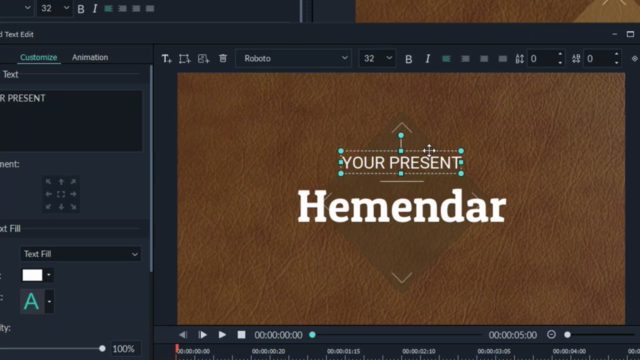Click highlighted align-left in background editor toolbar
Viewport: 640px width, 360px height.
109,9
